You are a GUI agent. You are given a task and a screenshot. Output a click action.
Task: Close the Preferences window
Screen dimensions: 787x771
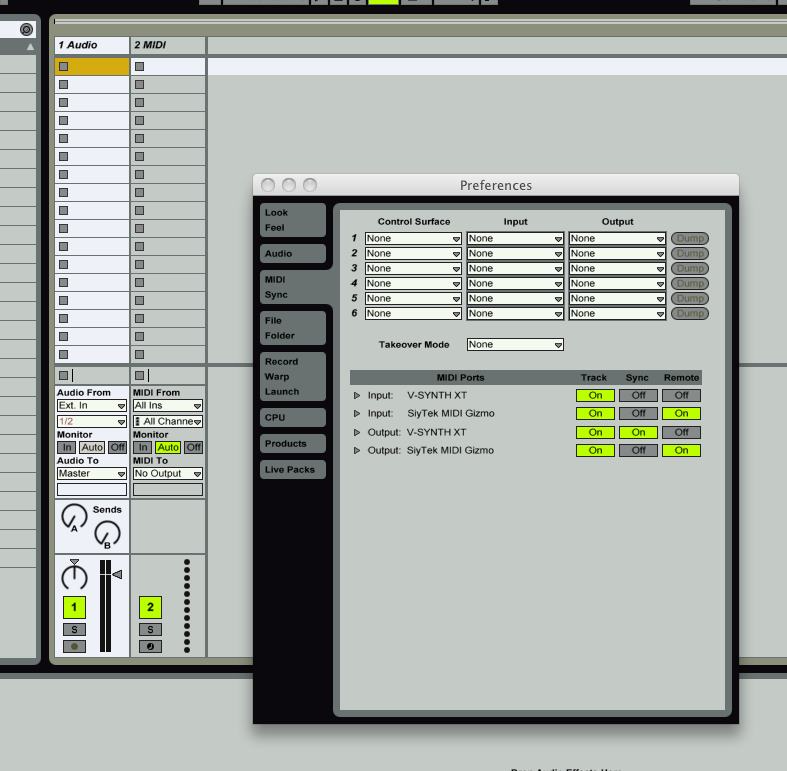coord(268,185)
